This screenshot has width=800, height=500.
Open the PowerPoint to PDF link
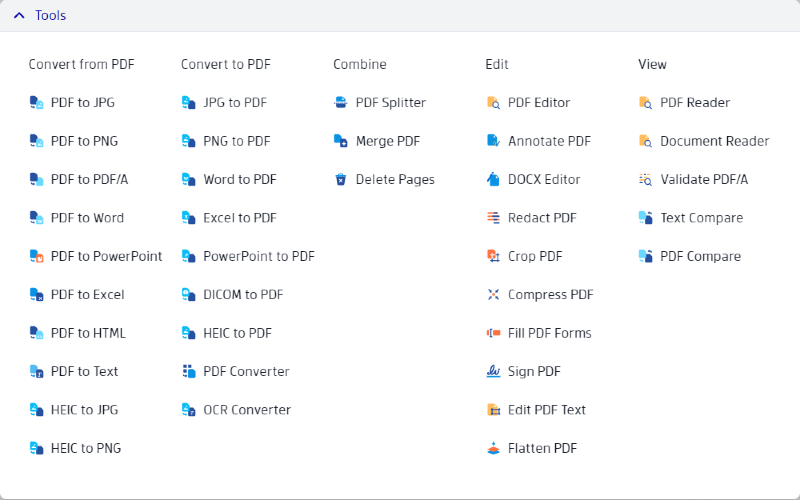(x=259, y=256)
